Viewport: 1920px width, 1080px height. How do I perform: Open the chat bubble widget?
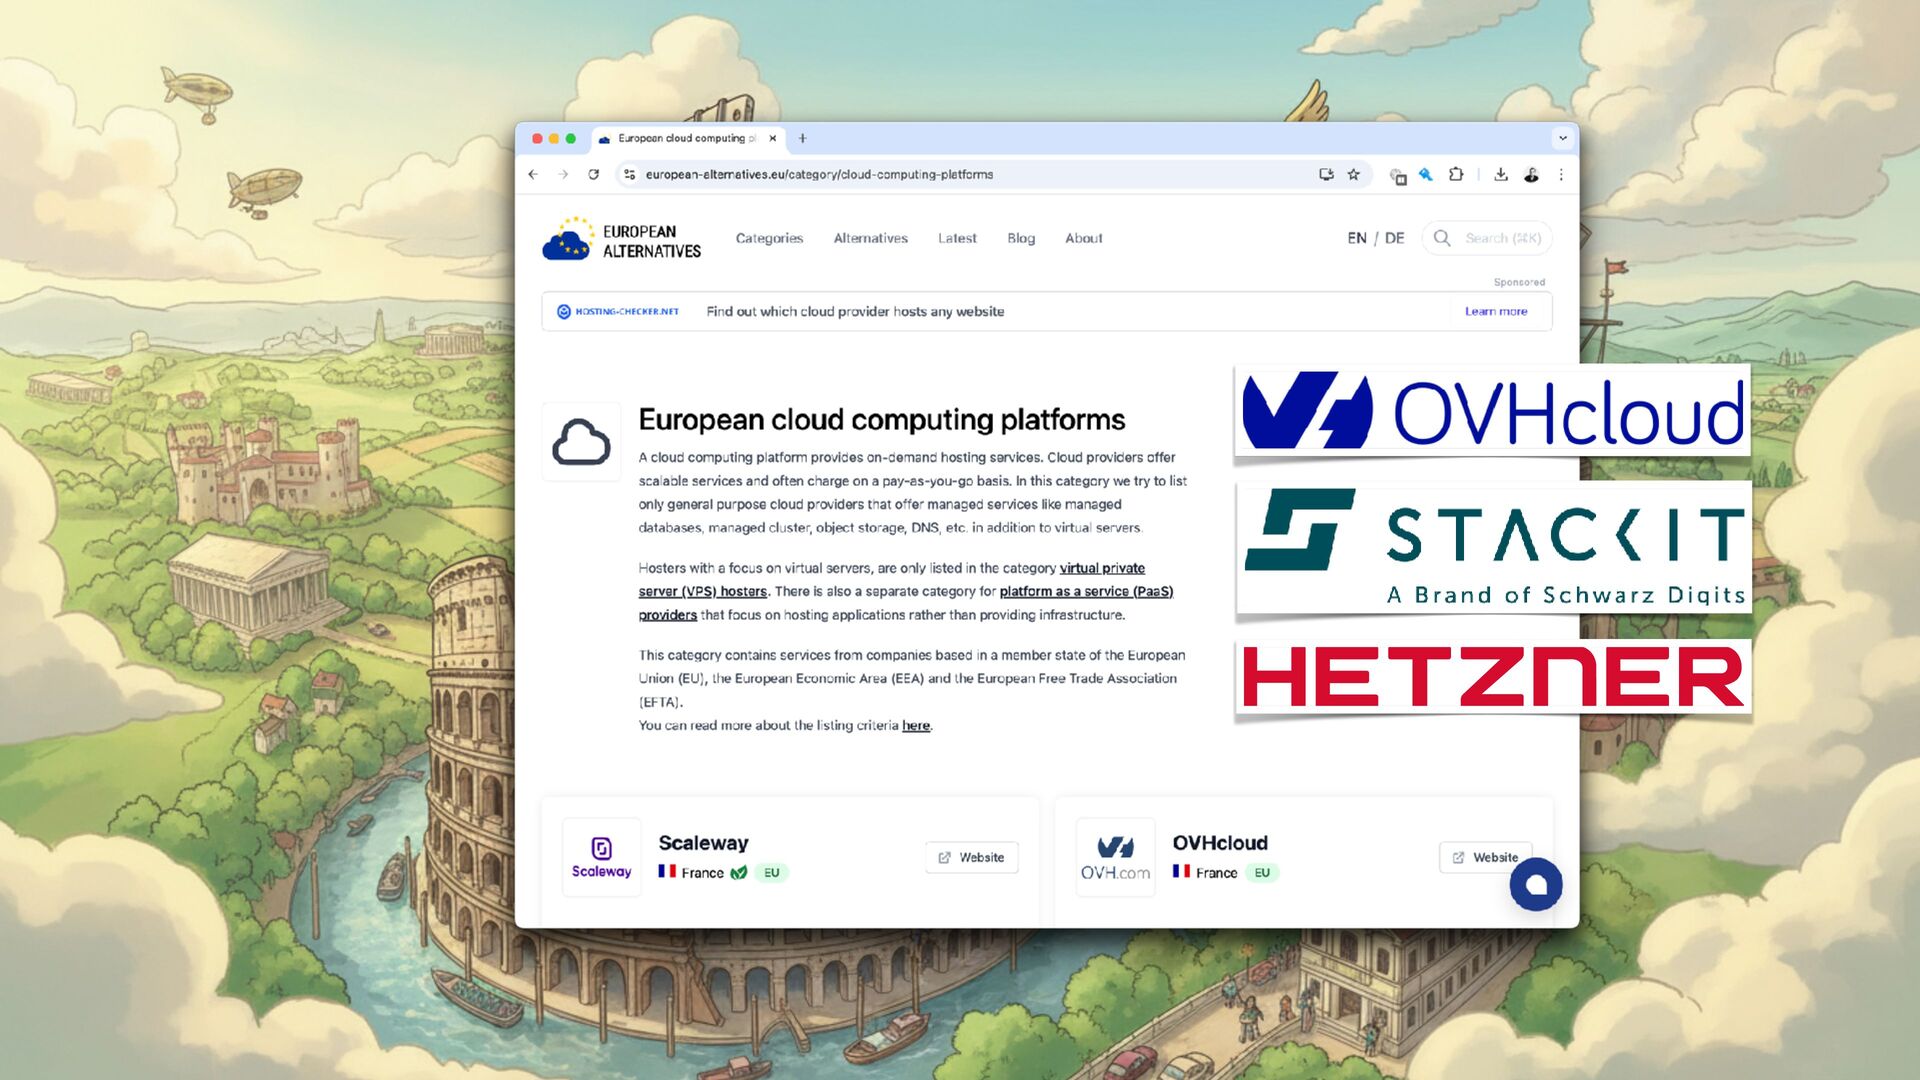pos(1535,884)
